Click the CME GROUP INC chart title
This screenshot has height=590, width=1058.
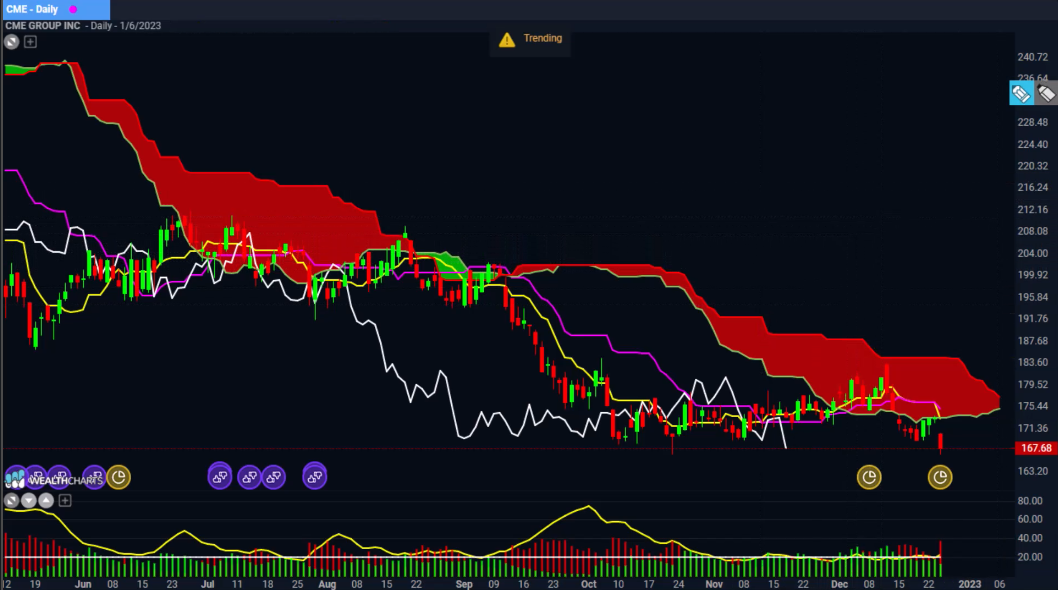43,26
